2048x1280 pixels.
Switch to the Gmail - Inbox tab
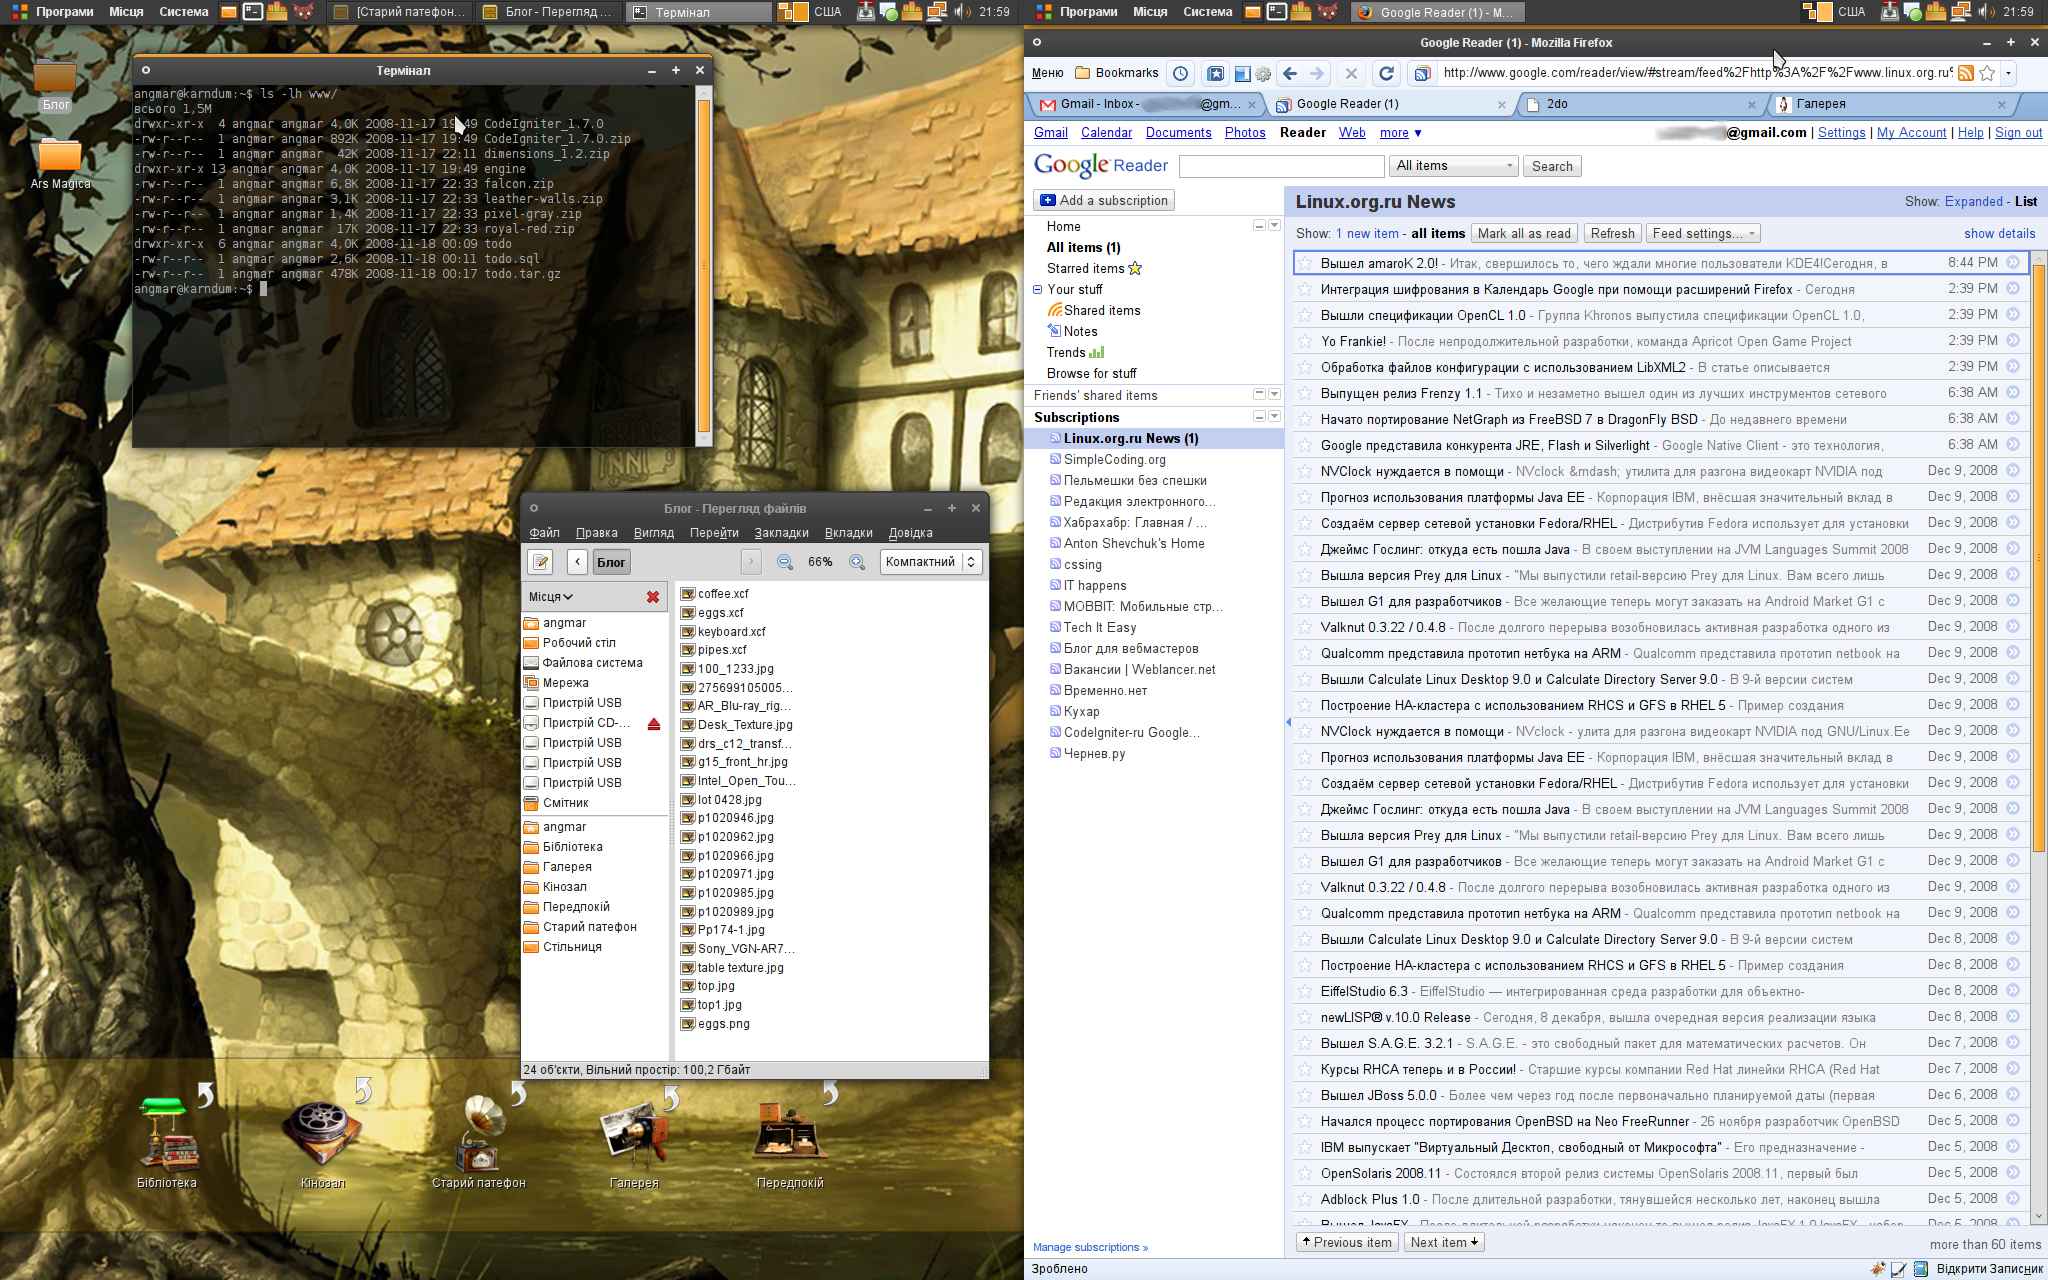[1147, 104]
